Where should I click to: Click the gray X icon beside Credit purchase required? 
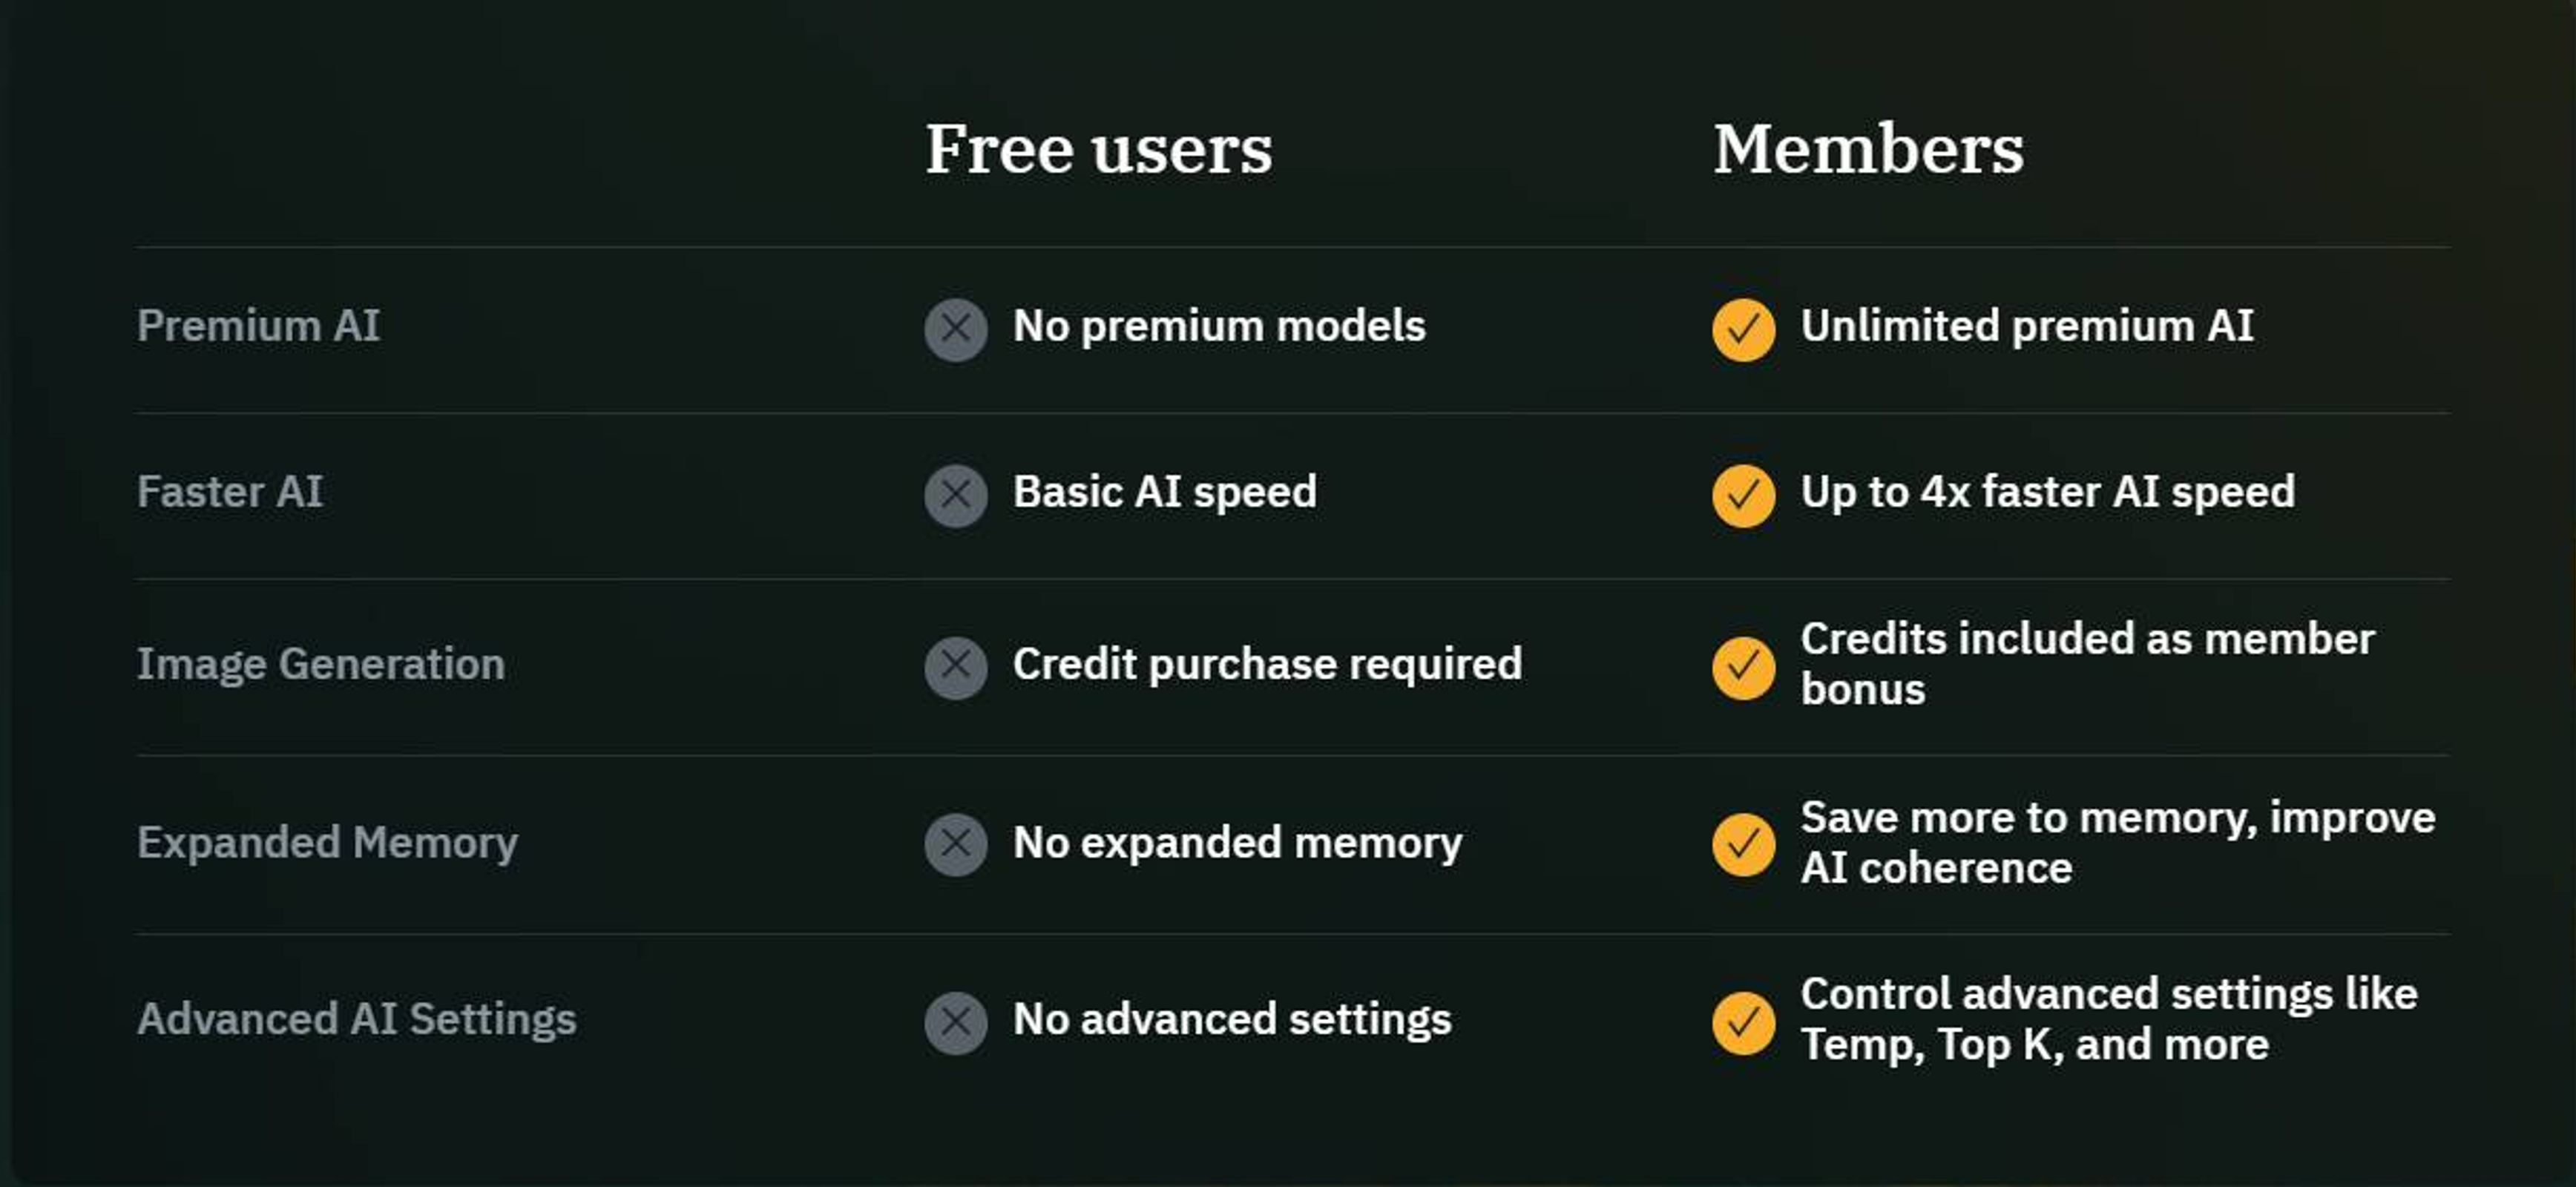point(955,667)
